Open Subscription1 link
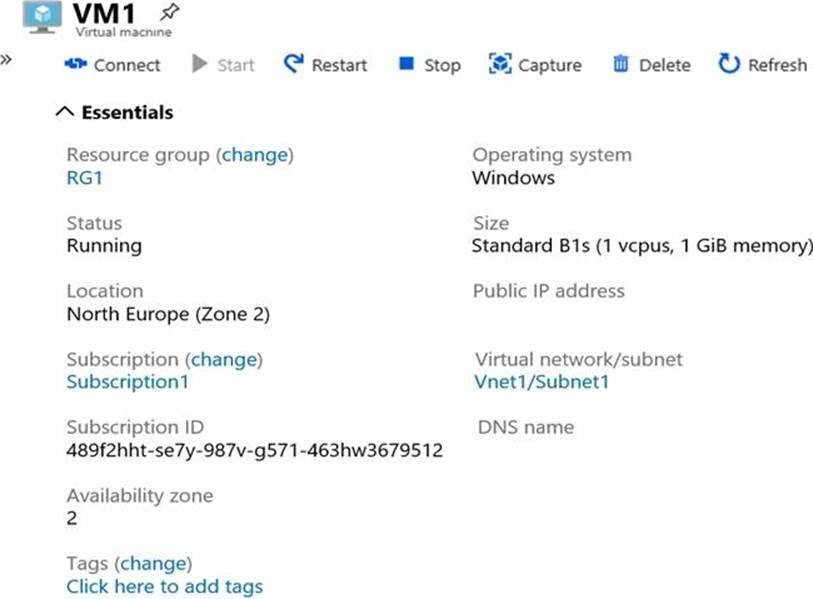Screen dimensions: 813x599 [x=127, y=382]
